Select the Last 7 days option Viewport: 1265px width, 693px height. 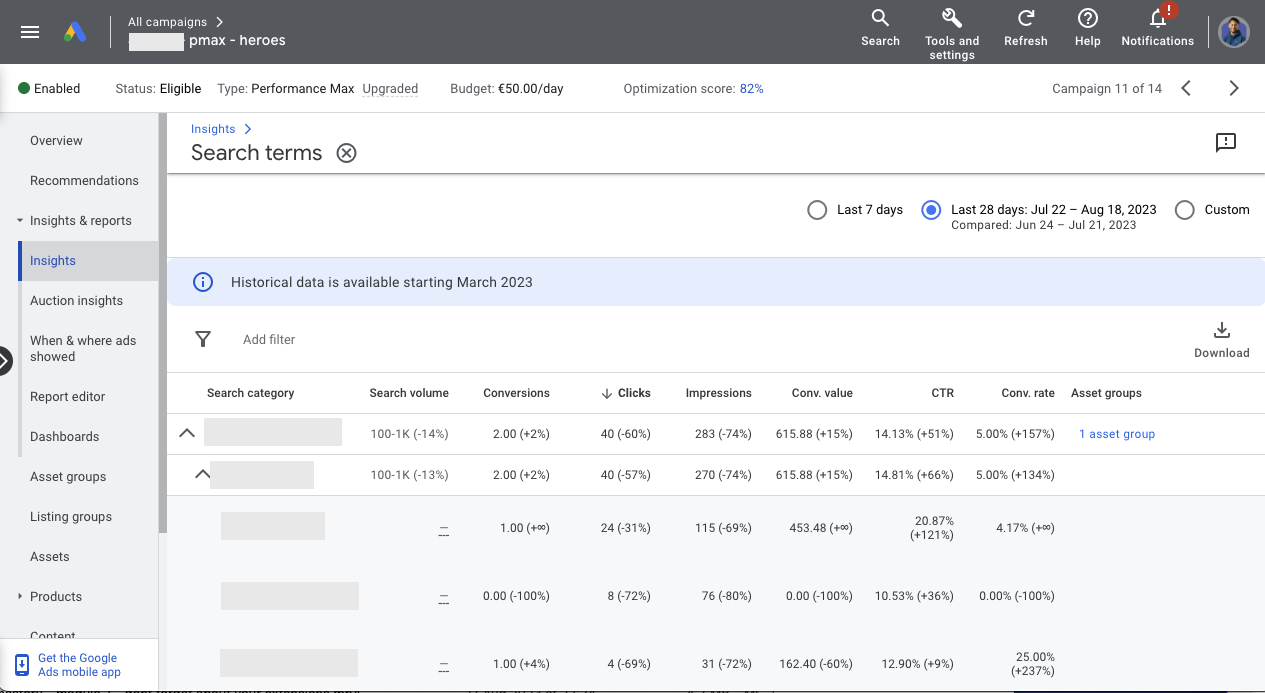[x=818, y=210]
